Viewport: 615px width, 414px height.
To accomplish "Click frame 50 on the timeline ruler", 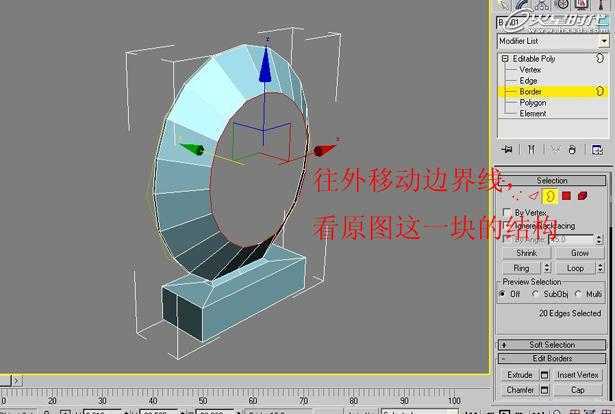I will coord(203,400).
